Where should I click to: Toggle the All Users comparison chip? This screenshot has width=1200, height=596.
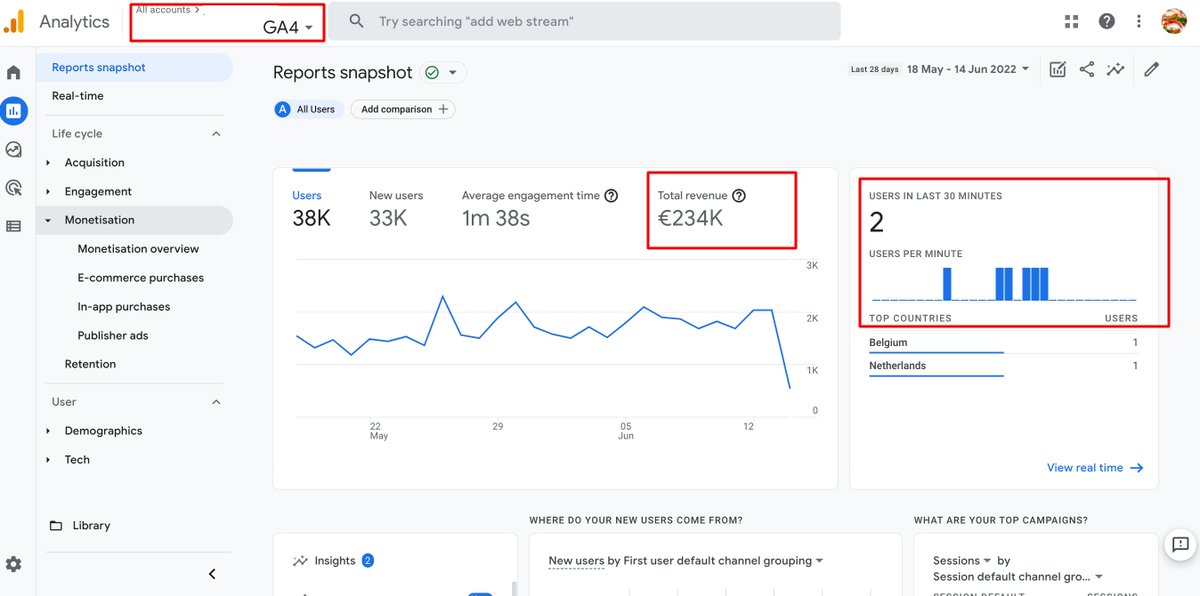(x=307, y=108)
